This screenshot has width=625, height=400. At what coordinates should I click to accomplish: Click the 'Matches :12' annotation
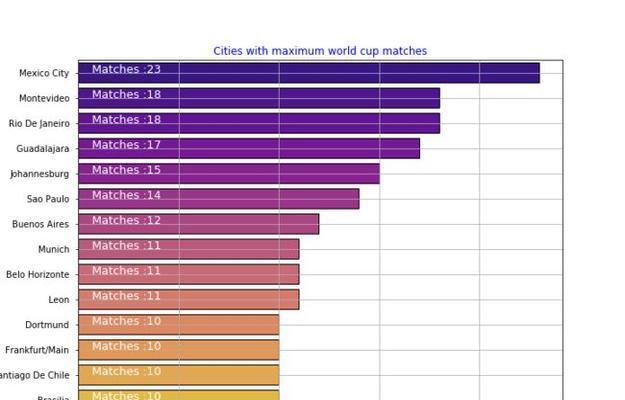pyautogui.click(x=126, y=220)
